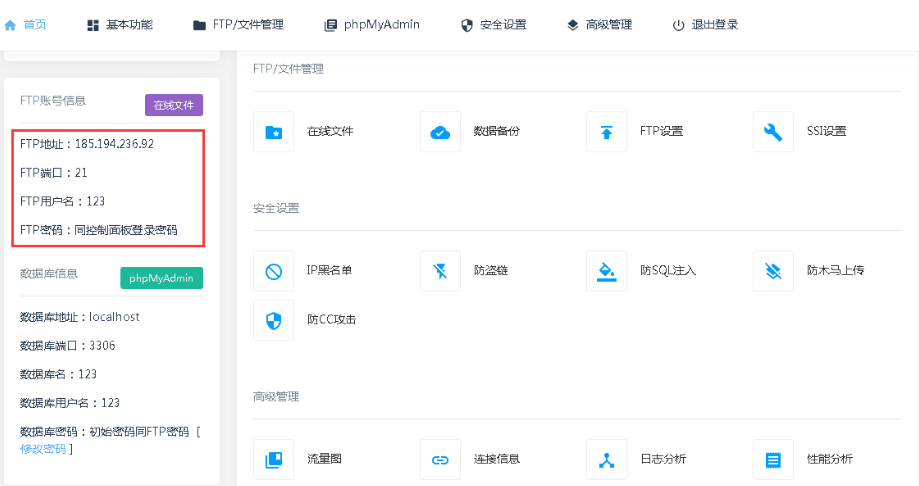Viewport: 919px width, 486px height.
Task: Open the 高级管理 menu in the navbar
Action: point(608,25)
